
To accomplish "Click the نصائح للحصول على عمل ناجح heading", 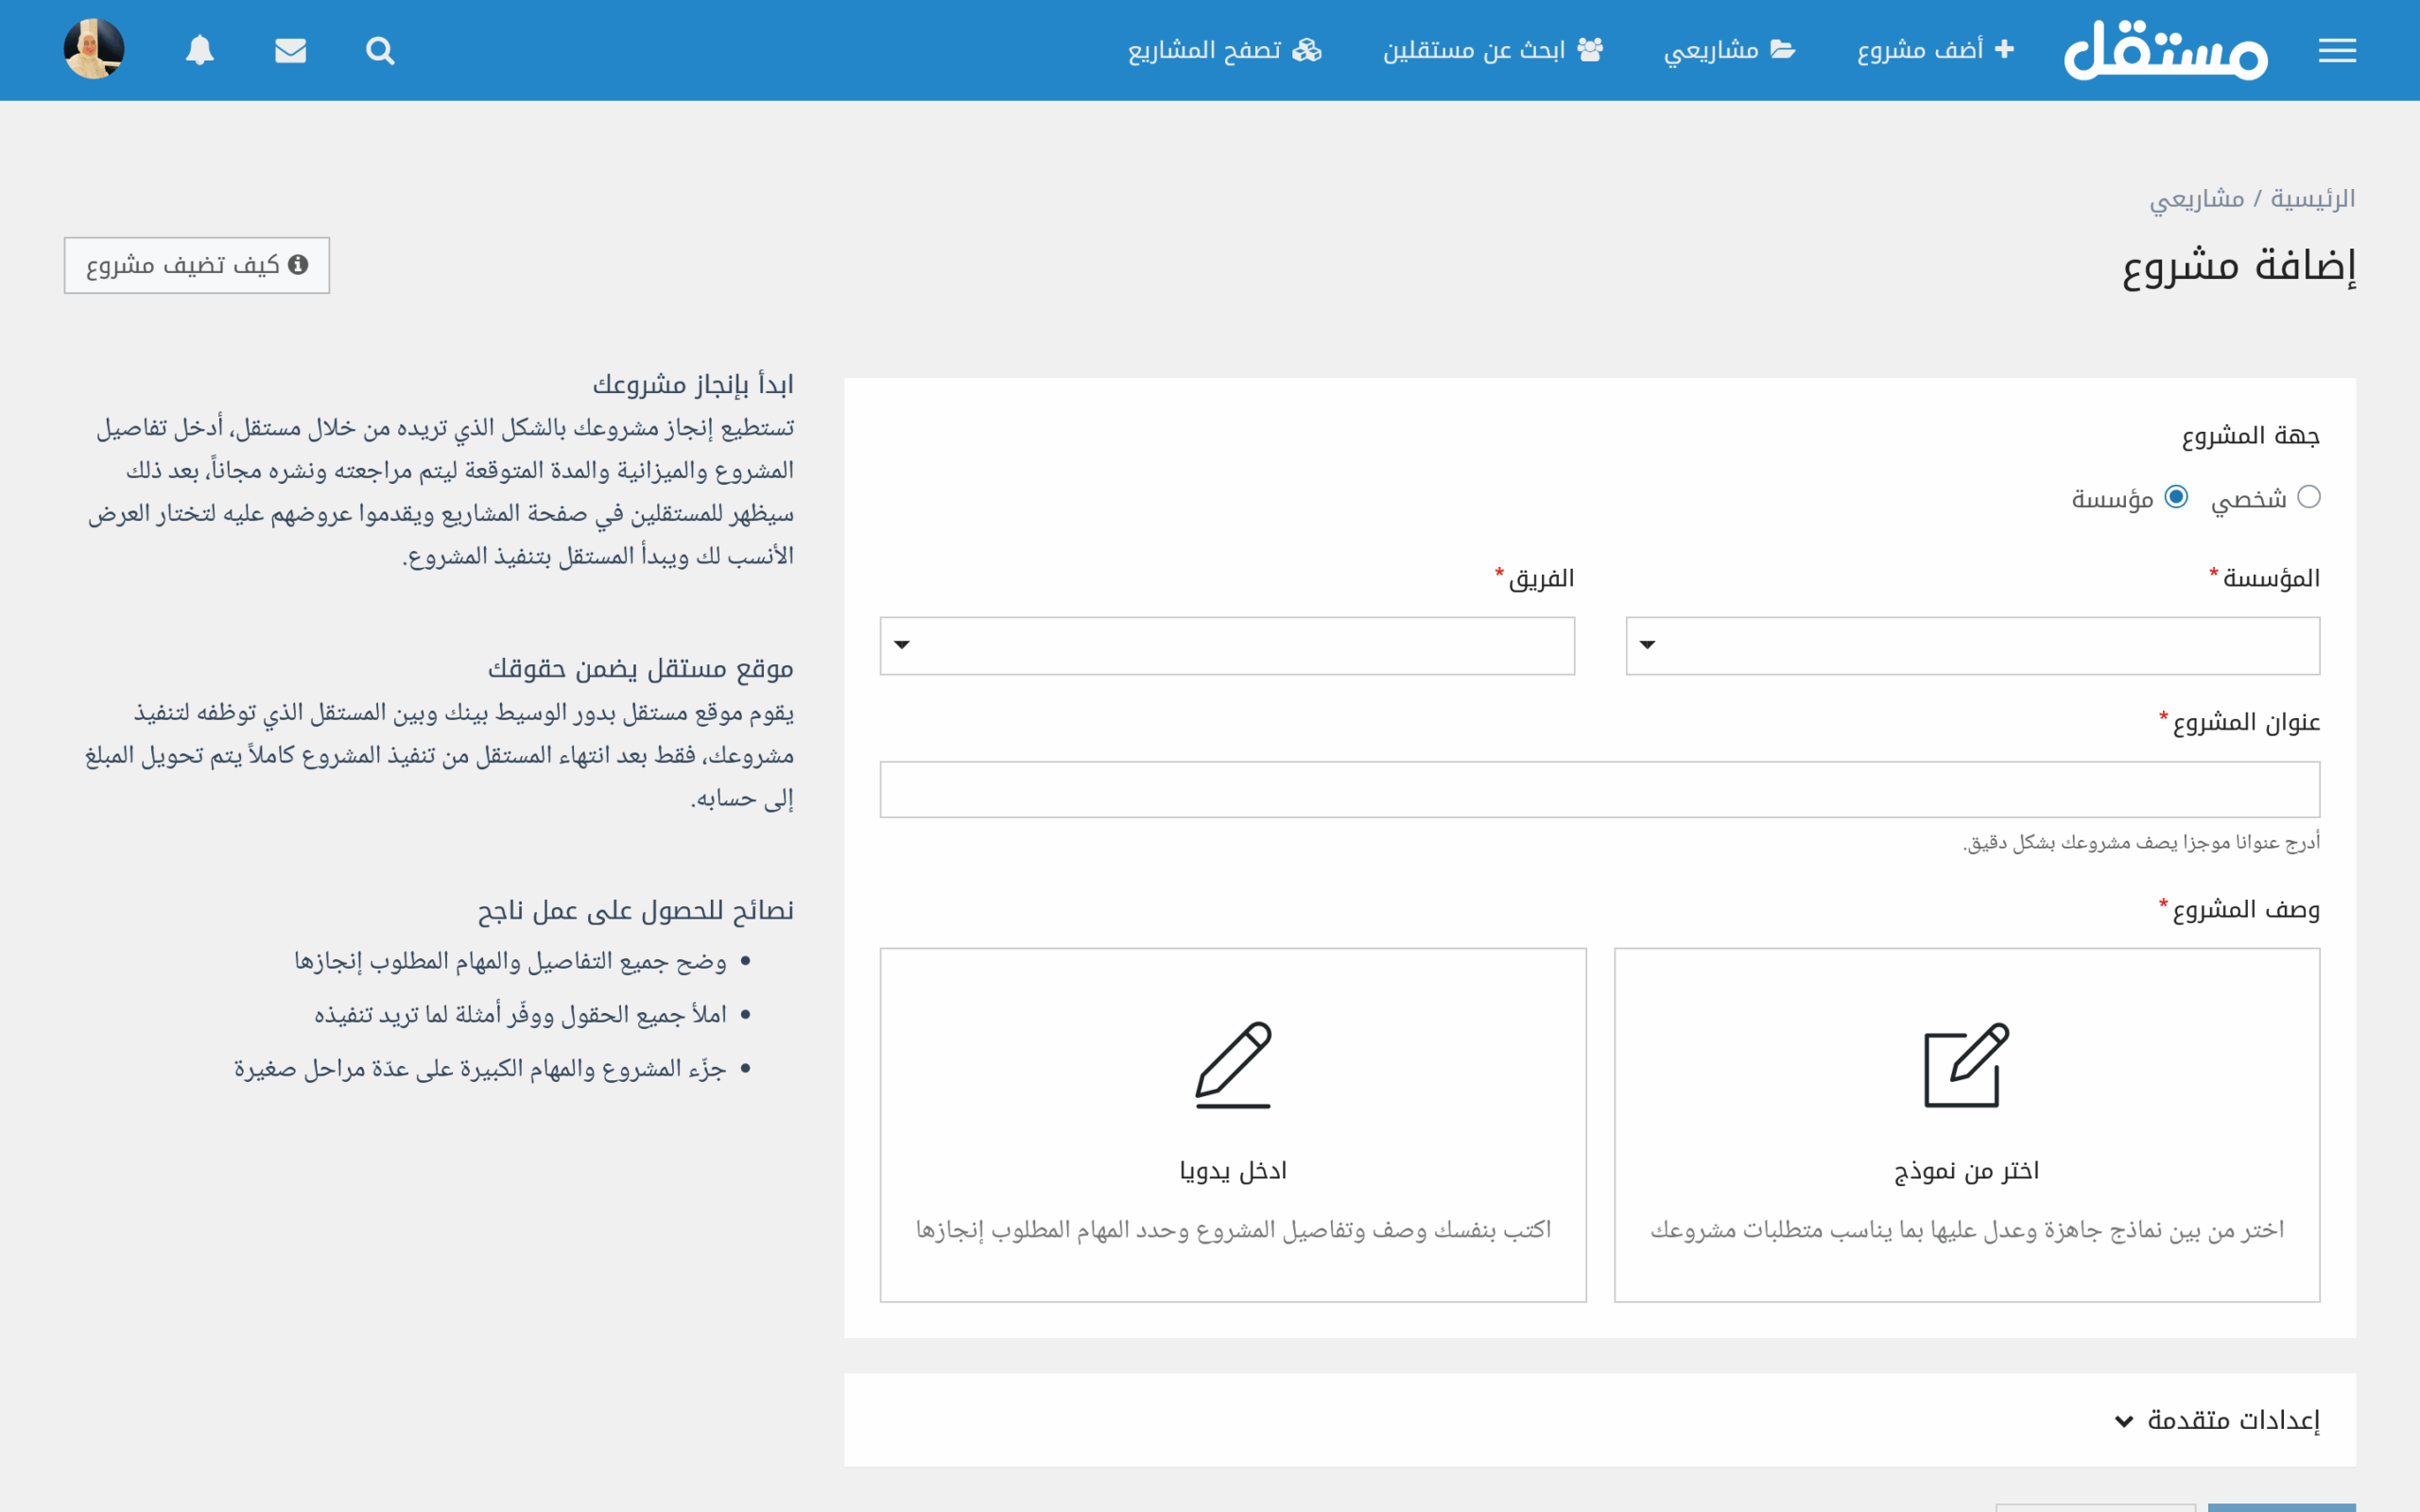I will tap(636, 910).
